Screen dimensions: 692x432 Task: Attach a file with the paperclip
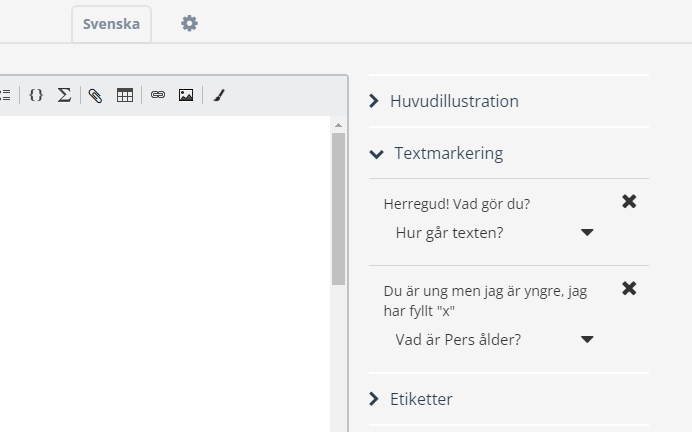(x=95, y=95)
